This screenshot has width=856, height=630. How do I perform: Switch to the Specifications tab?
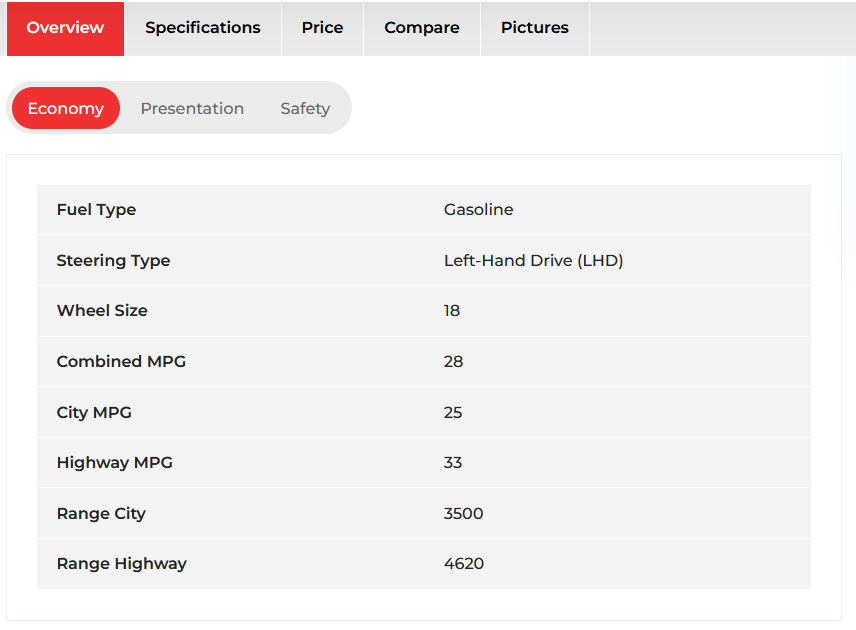(203, 28)
